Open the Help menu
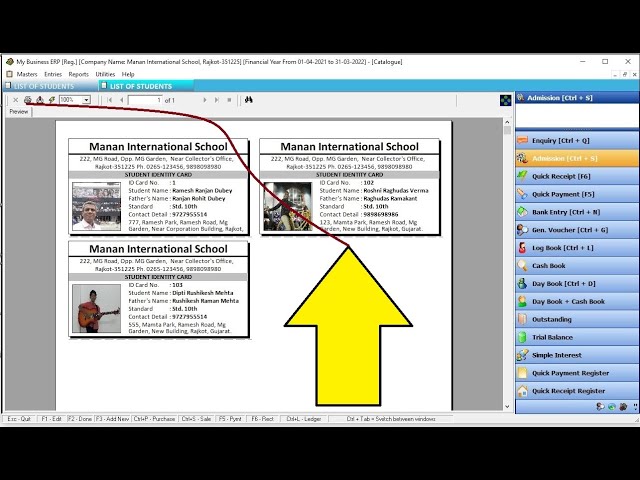 (128, 74)
